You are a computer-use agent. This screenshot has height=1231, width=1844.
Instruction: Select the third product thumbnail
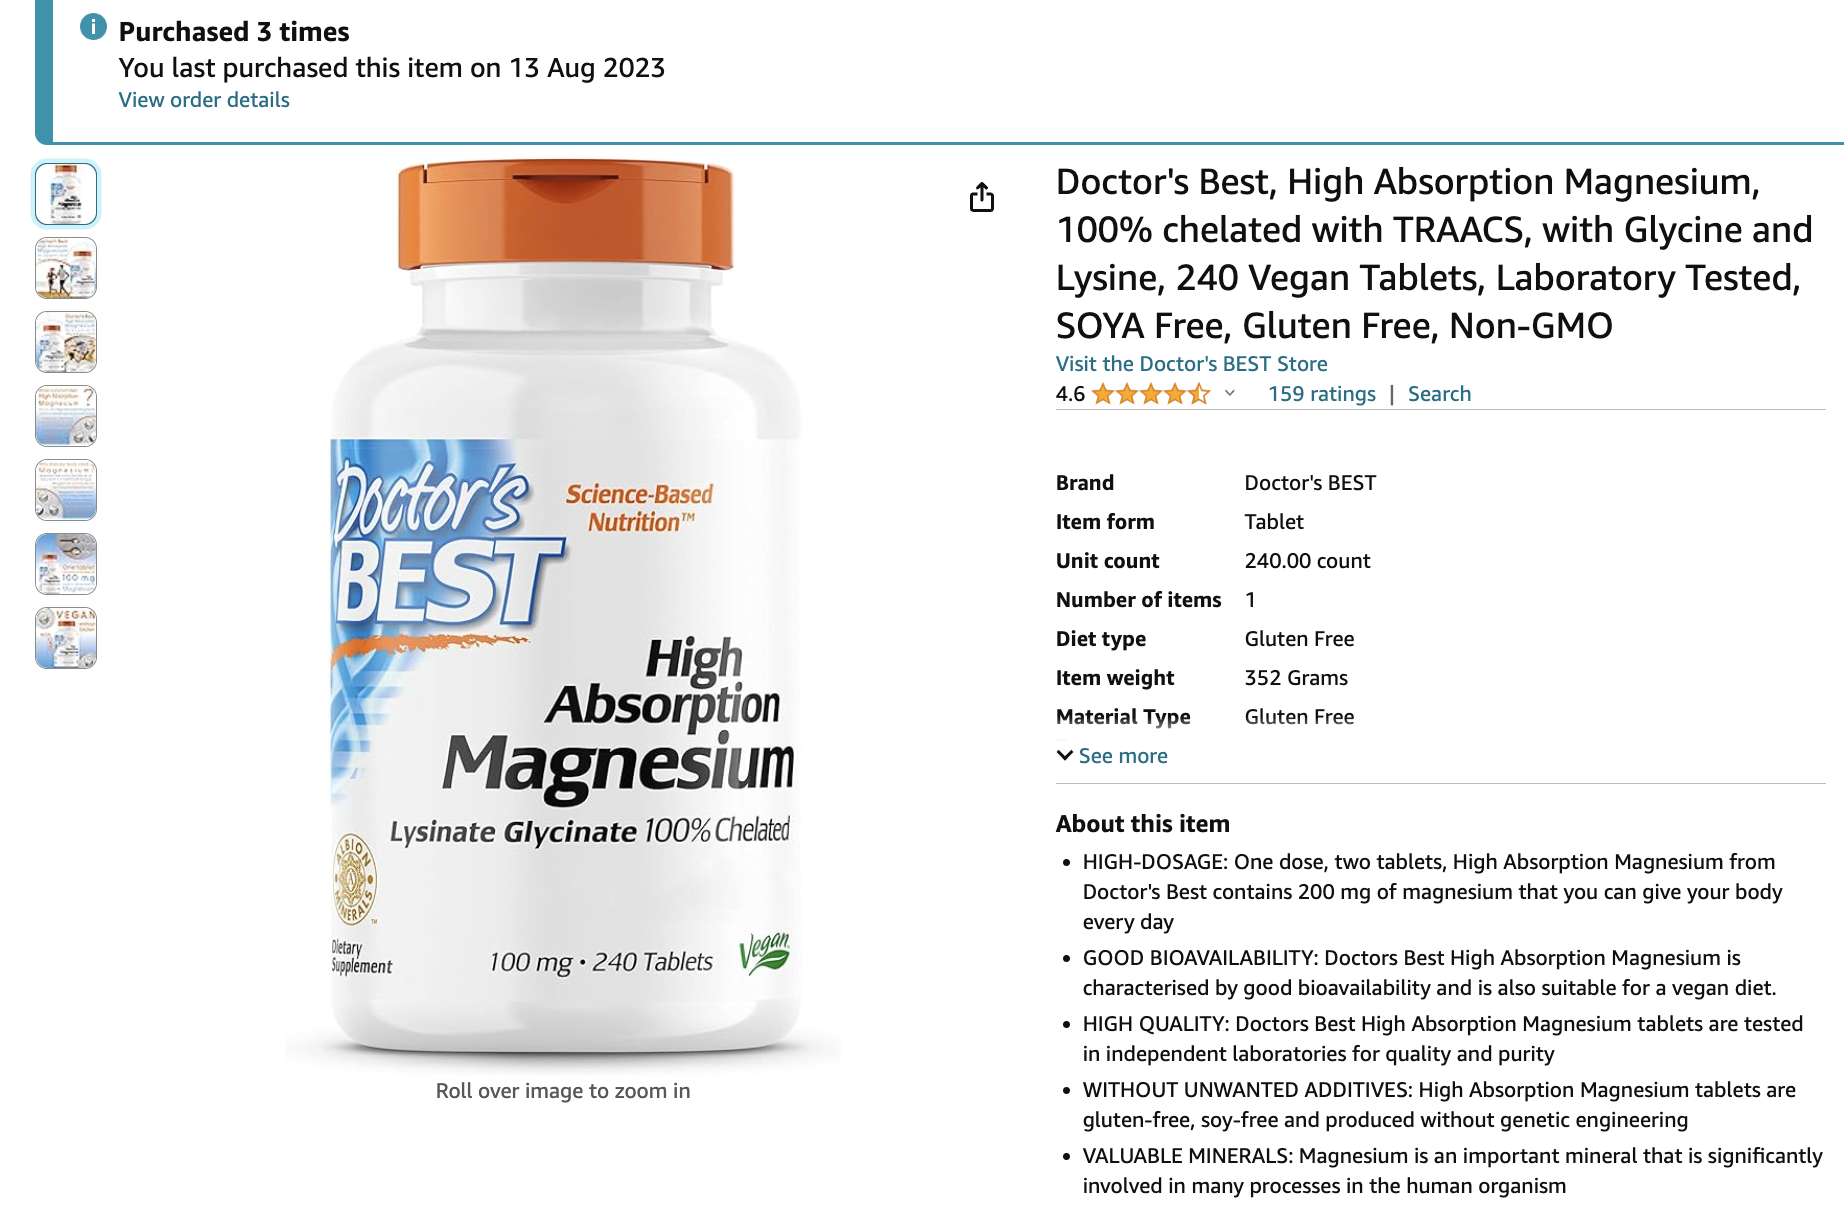tap(66, 342)
